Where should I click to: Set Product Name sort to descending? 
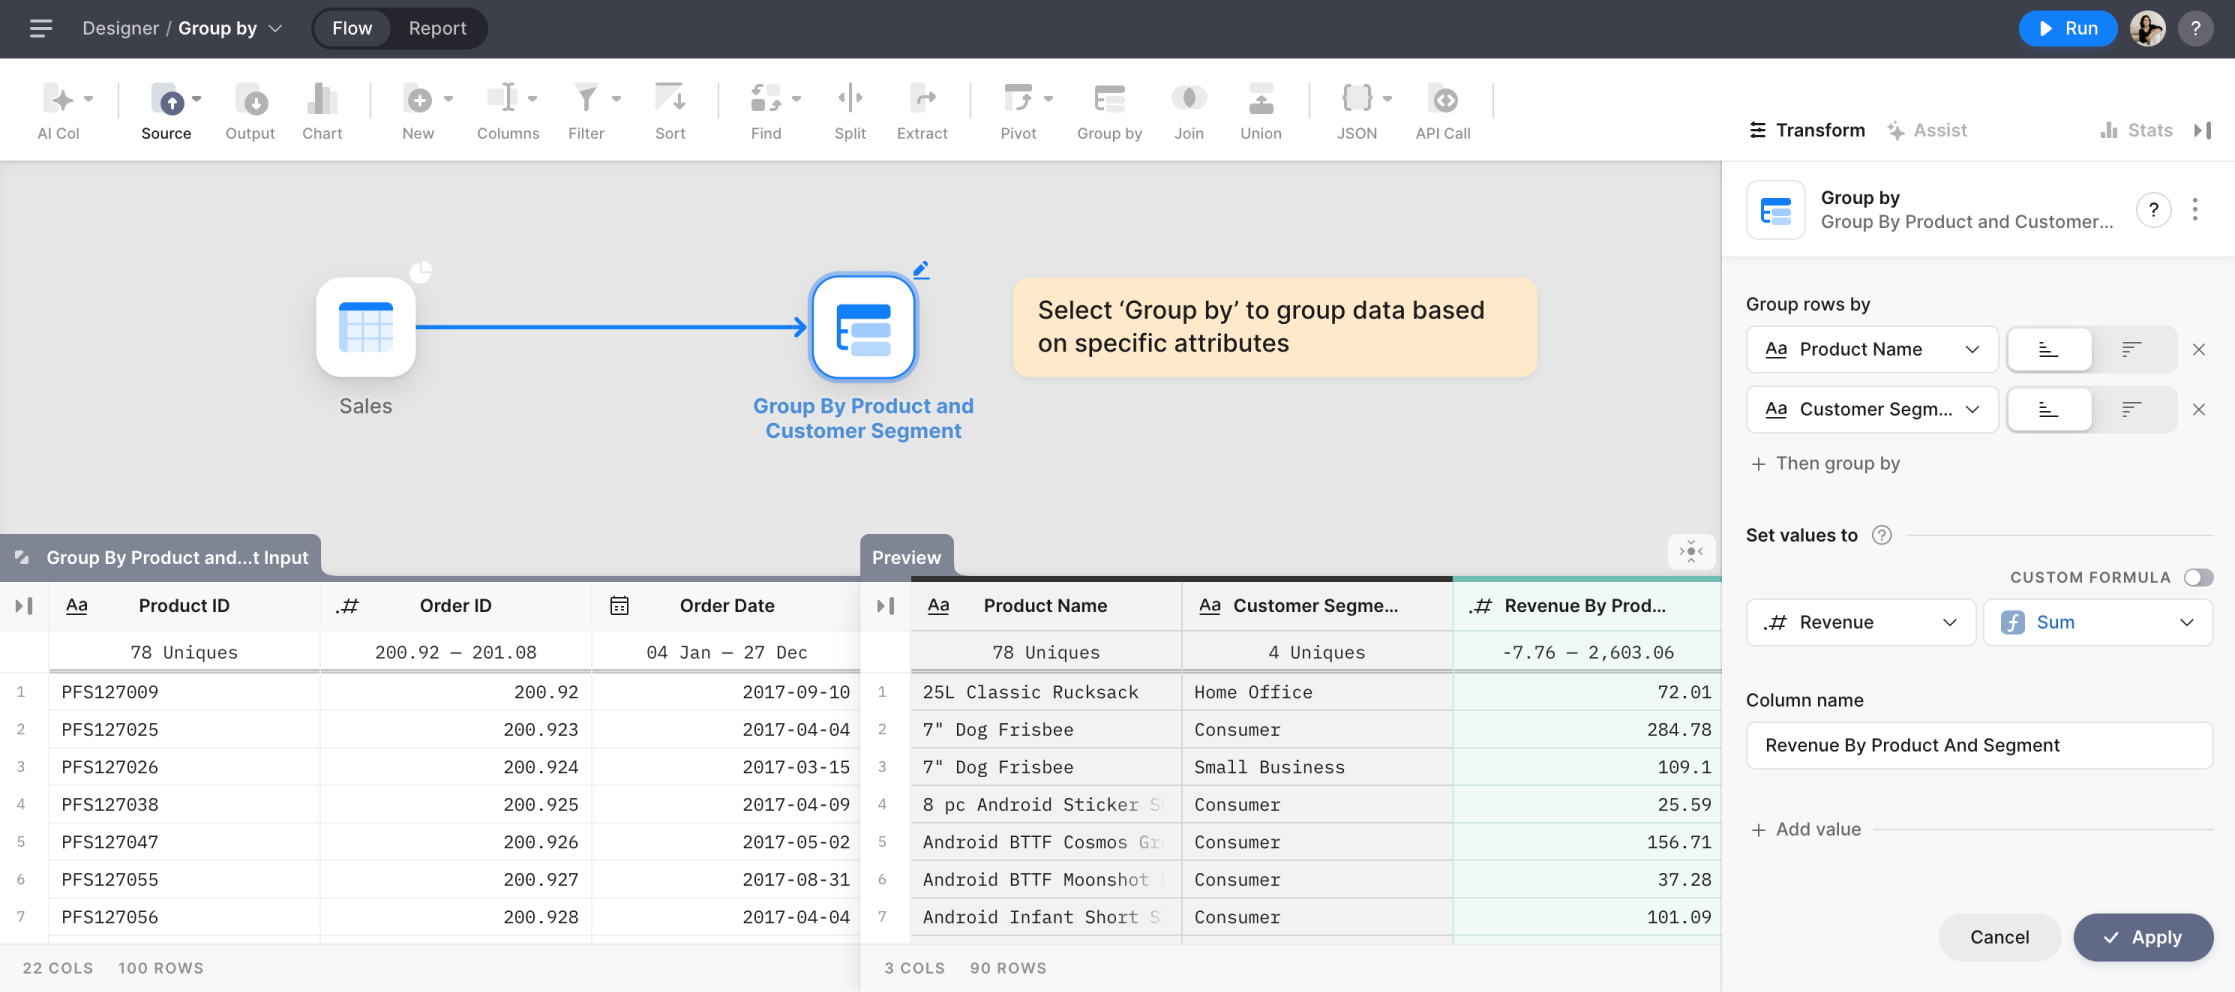(x=2132, y=350)
